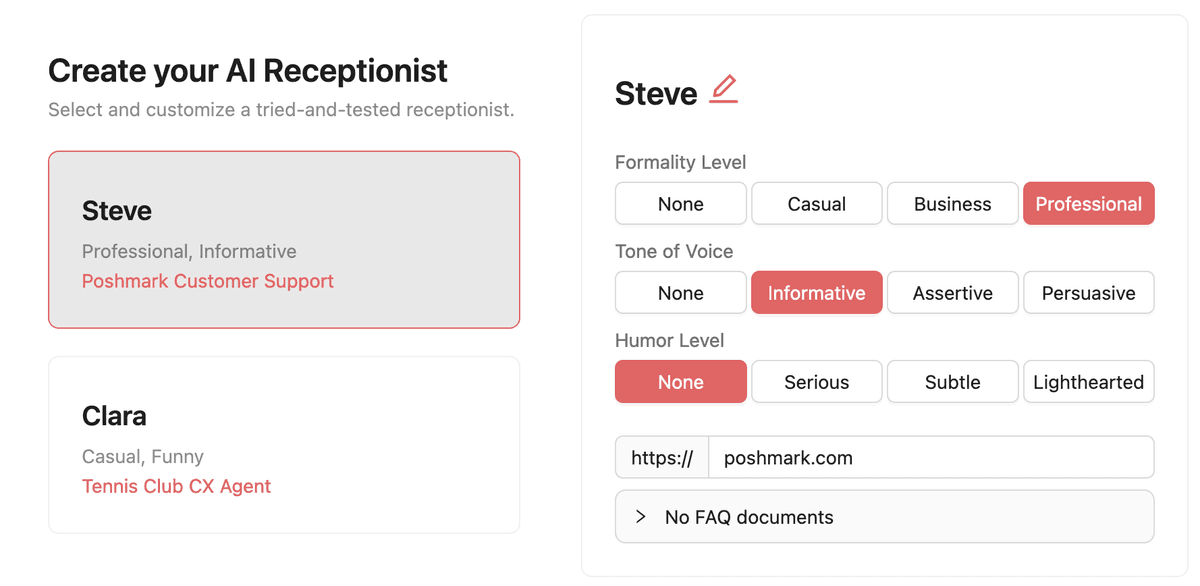This screenshot has width=1200, height=586.
Task: Click the pencil icon to rename Steve
Action: (x=725, y=90)
